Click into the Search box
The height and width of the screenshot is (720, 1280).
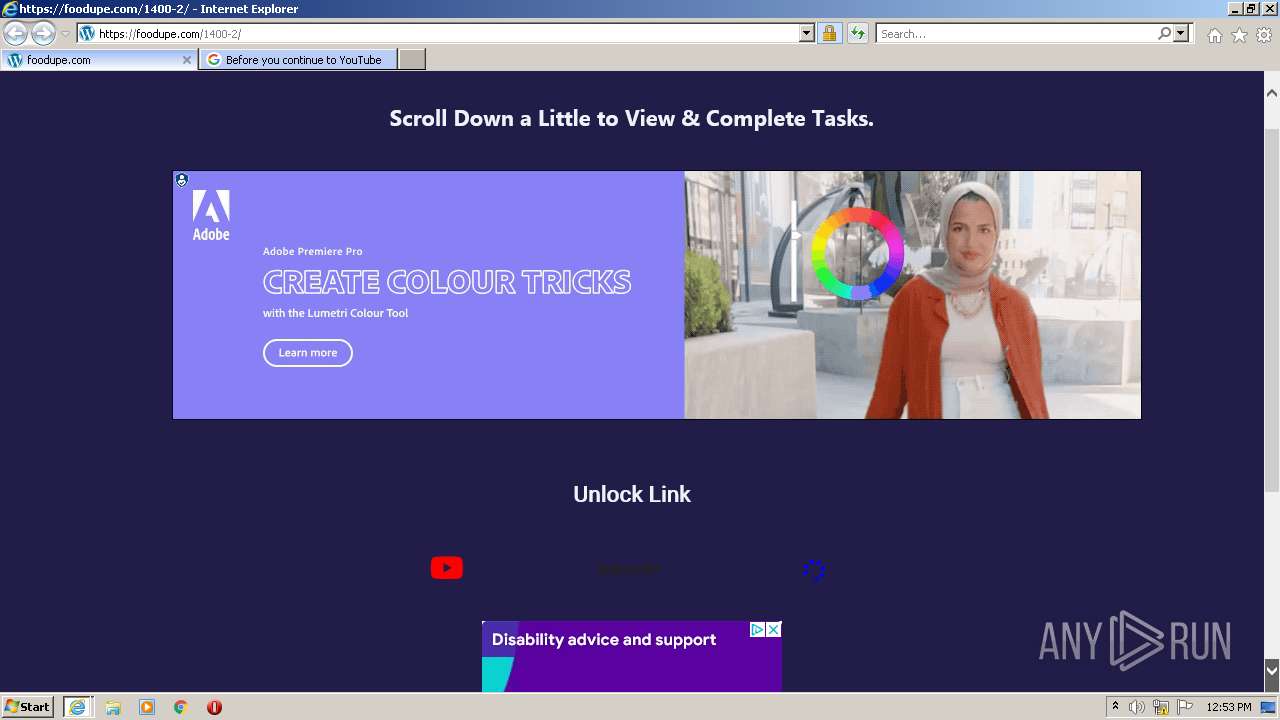pos(1015,33)
